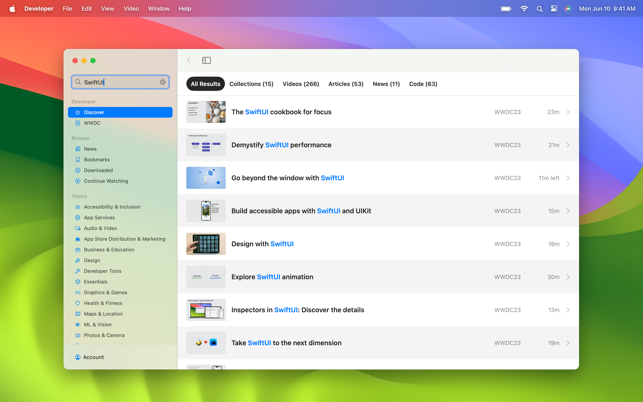Open Go beyond the window thumbnail
This screenshot has height=402, width=643.
(206, 178)
